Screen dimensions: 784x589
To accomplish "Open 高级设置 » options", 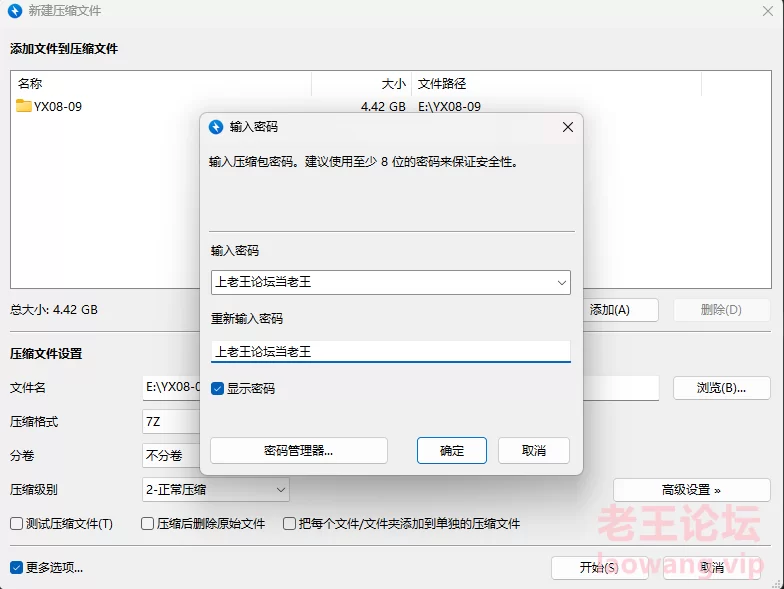I will pos(692,490).
